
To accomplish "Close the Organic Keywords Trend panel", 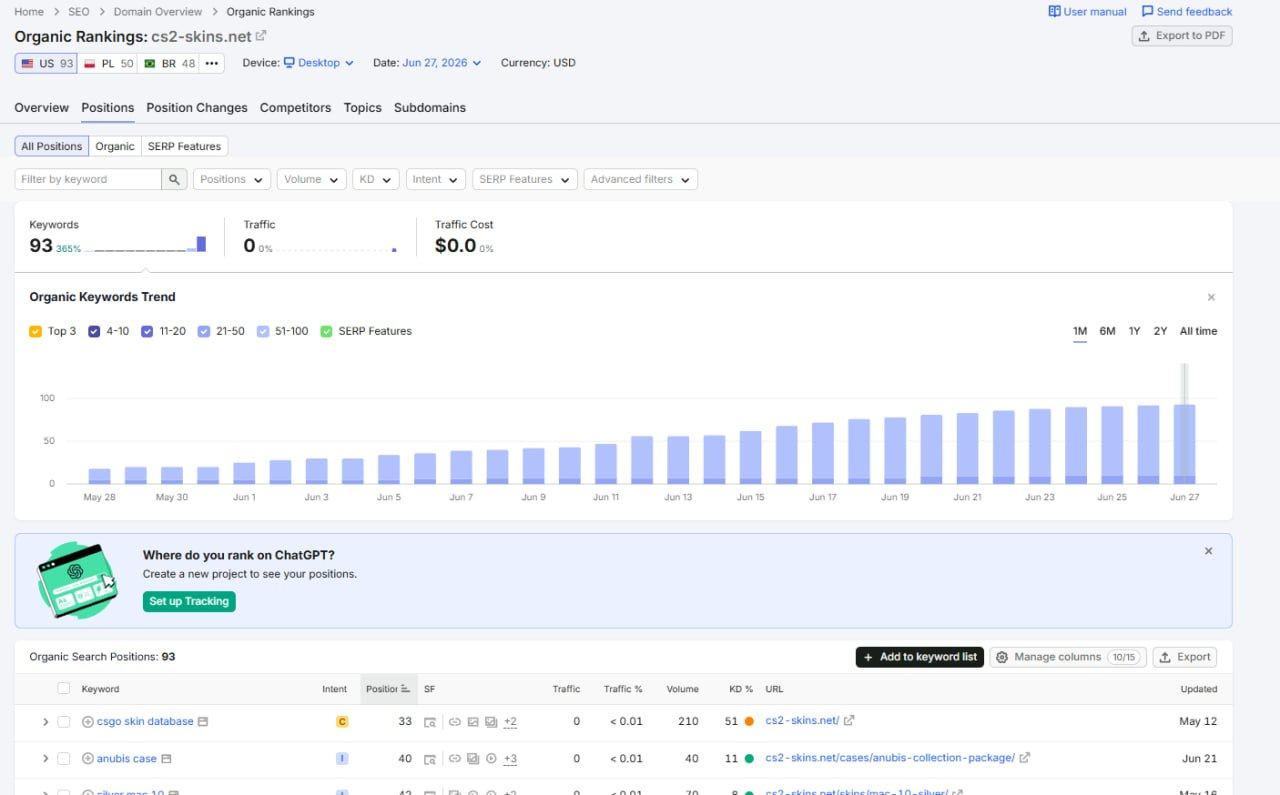I will click(1211, 297).
